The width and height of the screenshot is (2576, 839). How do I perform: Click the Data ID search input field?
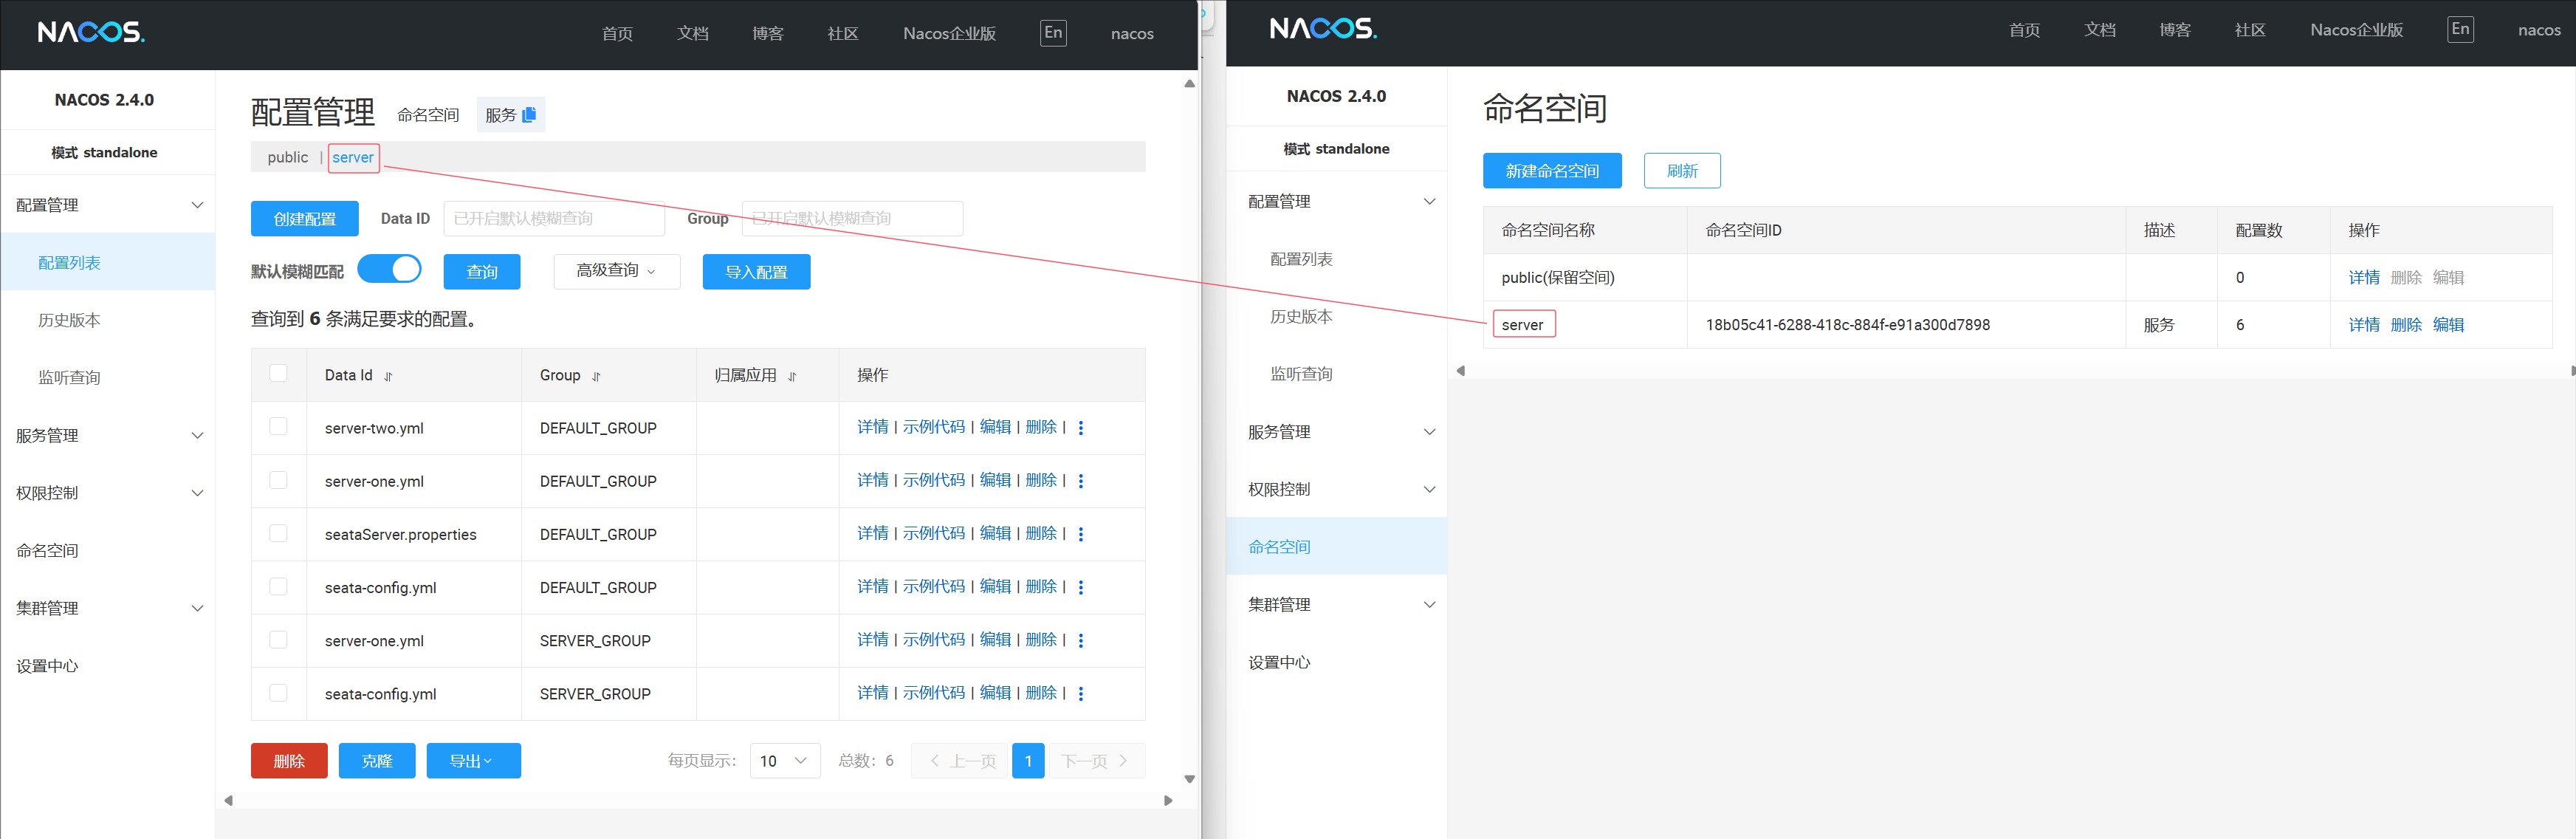553,219
